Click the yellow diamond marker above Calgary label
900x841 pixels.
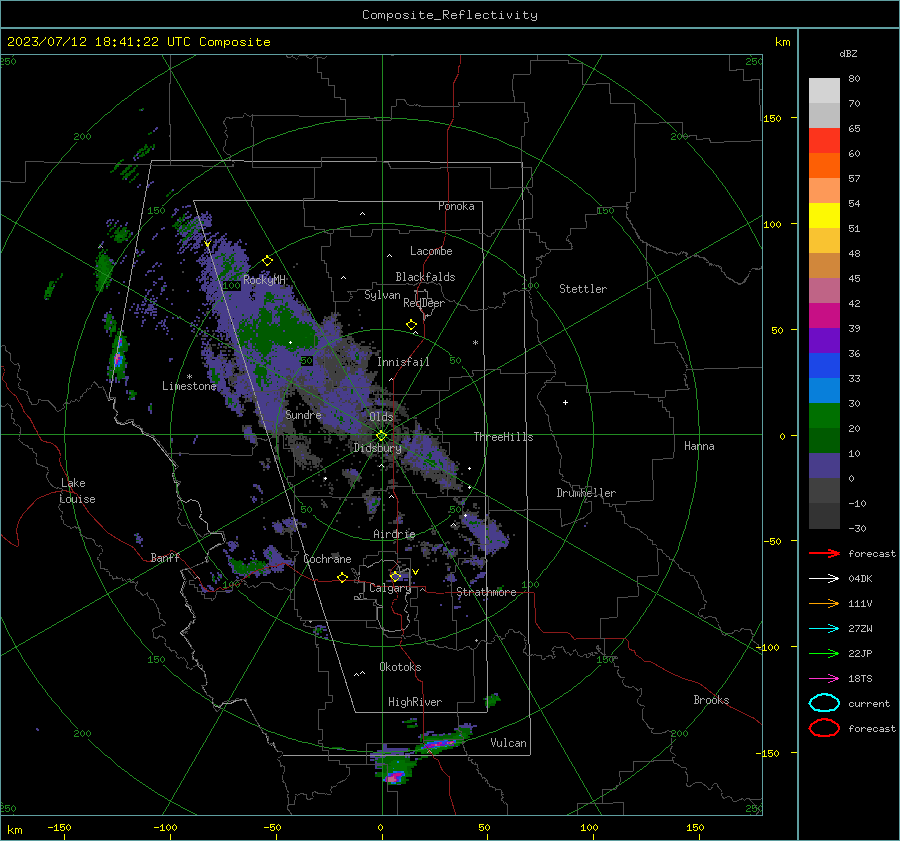pyautogui.click(x=395, y=576)
